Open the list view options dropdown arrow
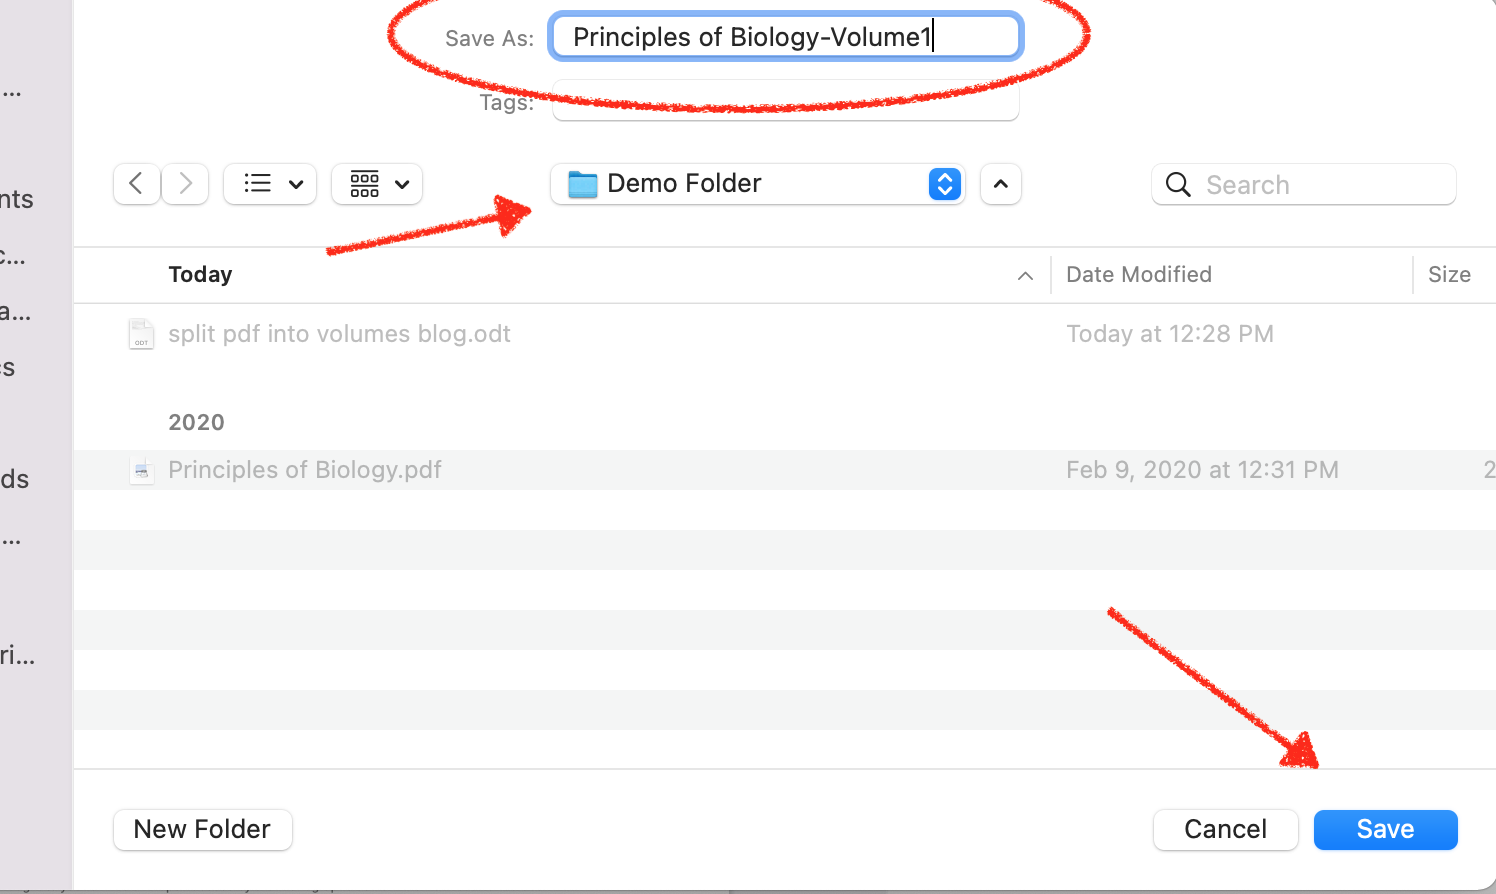 296,184
